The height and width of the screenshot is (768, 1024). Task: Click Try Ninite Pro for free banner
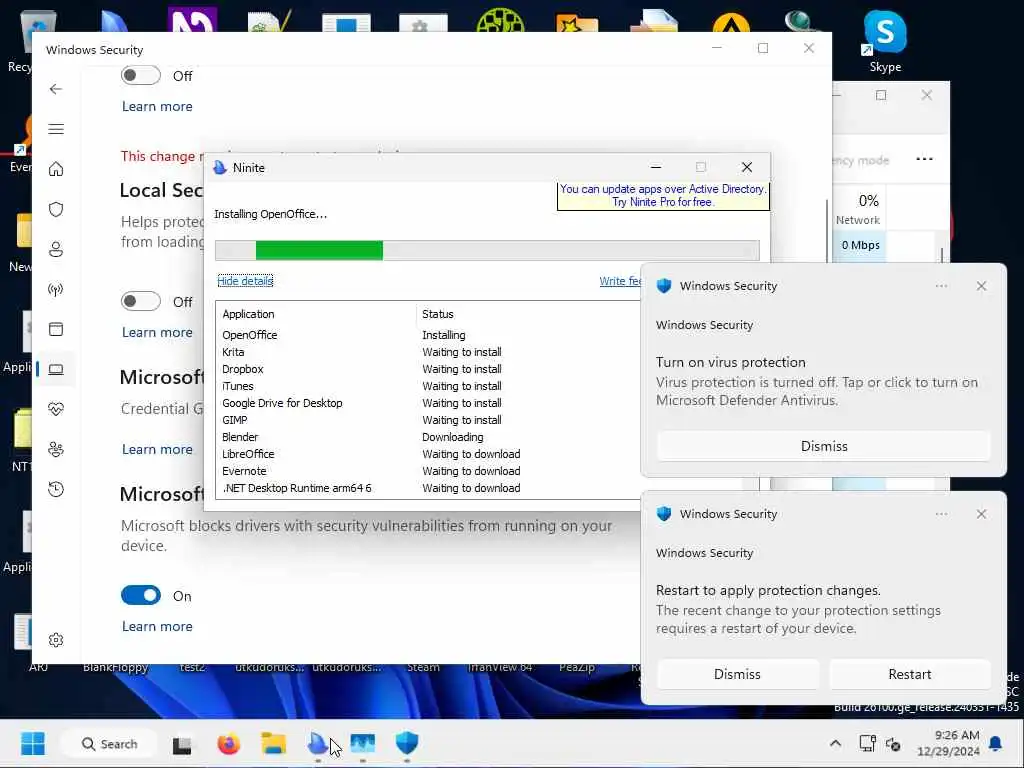click(663, 195)
